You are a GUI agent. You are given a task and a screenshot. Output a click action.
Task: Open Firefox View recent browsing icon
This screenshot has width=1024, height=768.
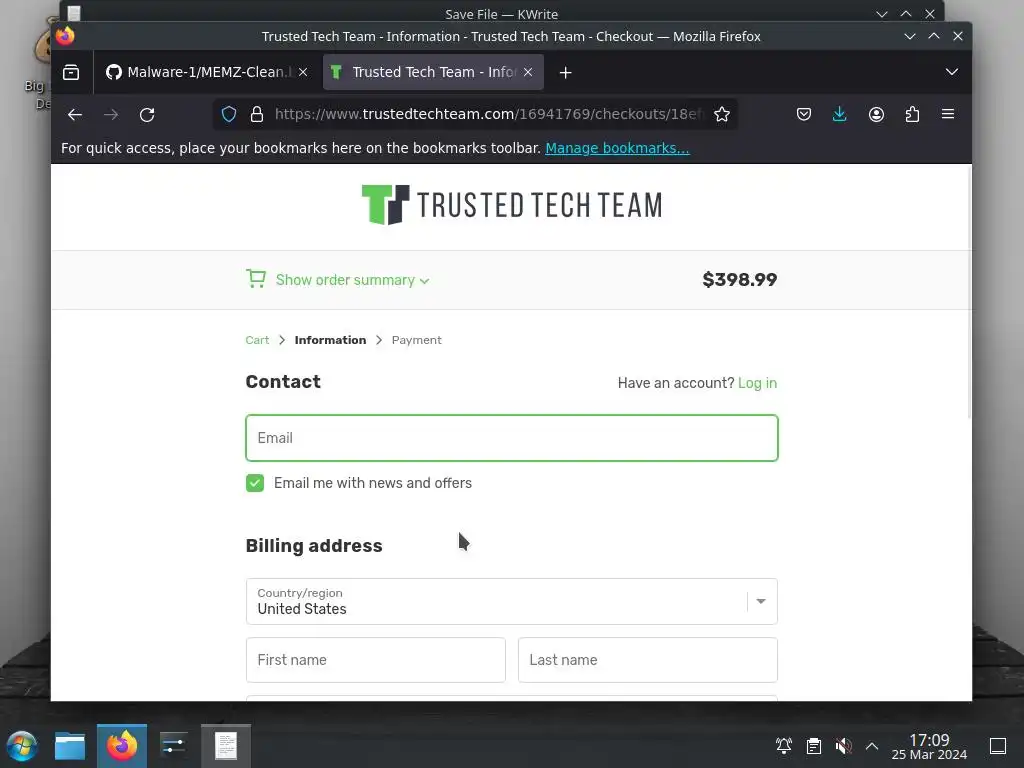71,72
